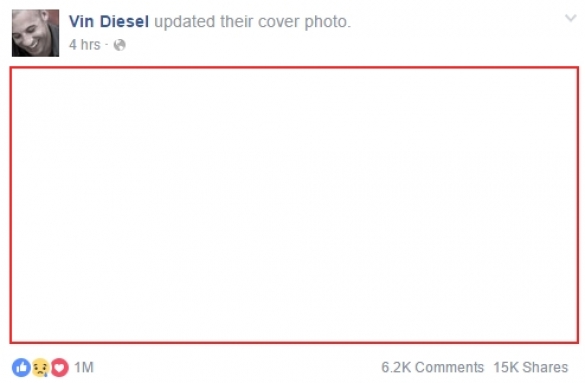This screenshot has height=383, width=585.
Task: Click the blue thumbs-up Like reaction icon
Action: (x=21, y=367)
